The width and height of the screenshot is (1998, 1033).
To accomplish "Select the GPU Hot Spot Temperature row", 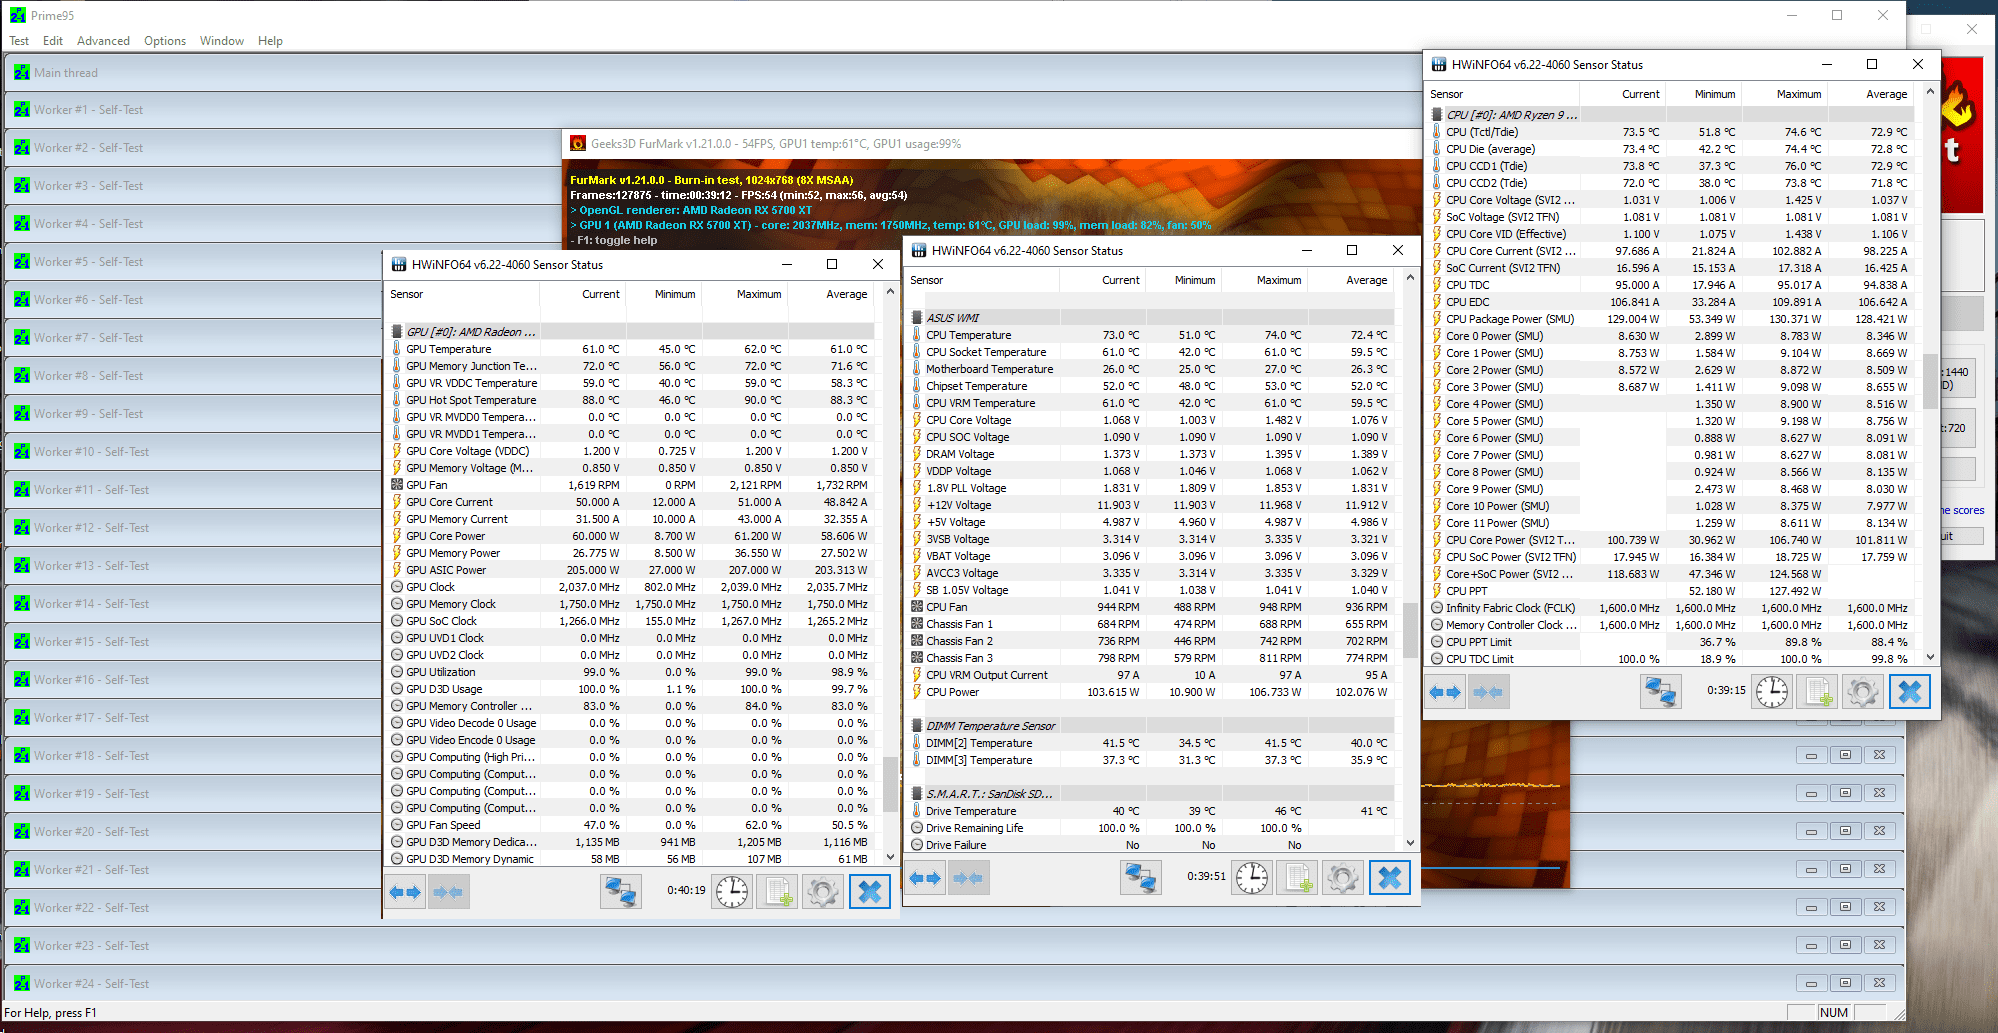I will point(631,400).
